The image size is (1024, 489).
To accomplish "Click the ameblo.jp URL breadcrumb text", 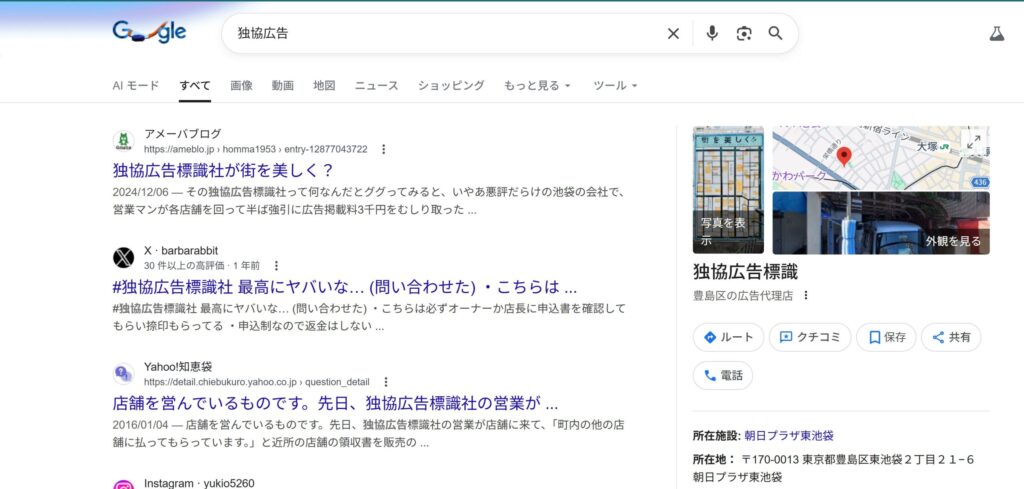I will pos(256,150).
